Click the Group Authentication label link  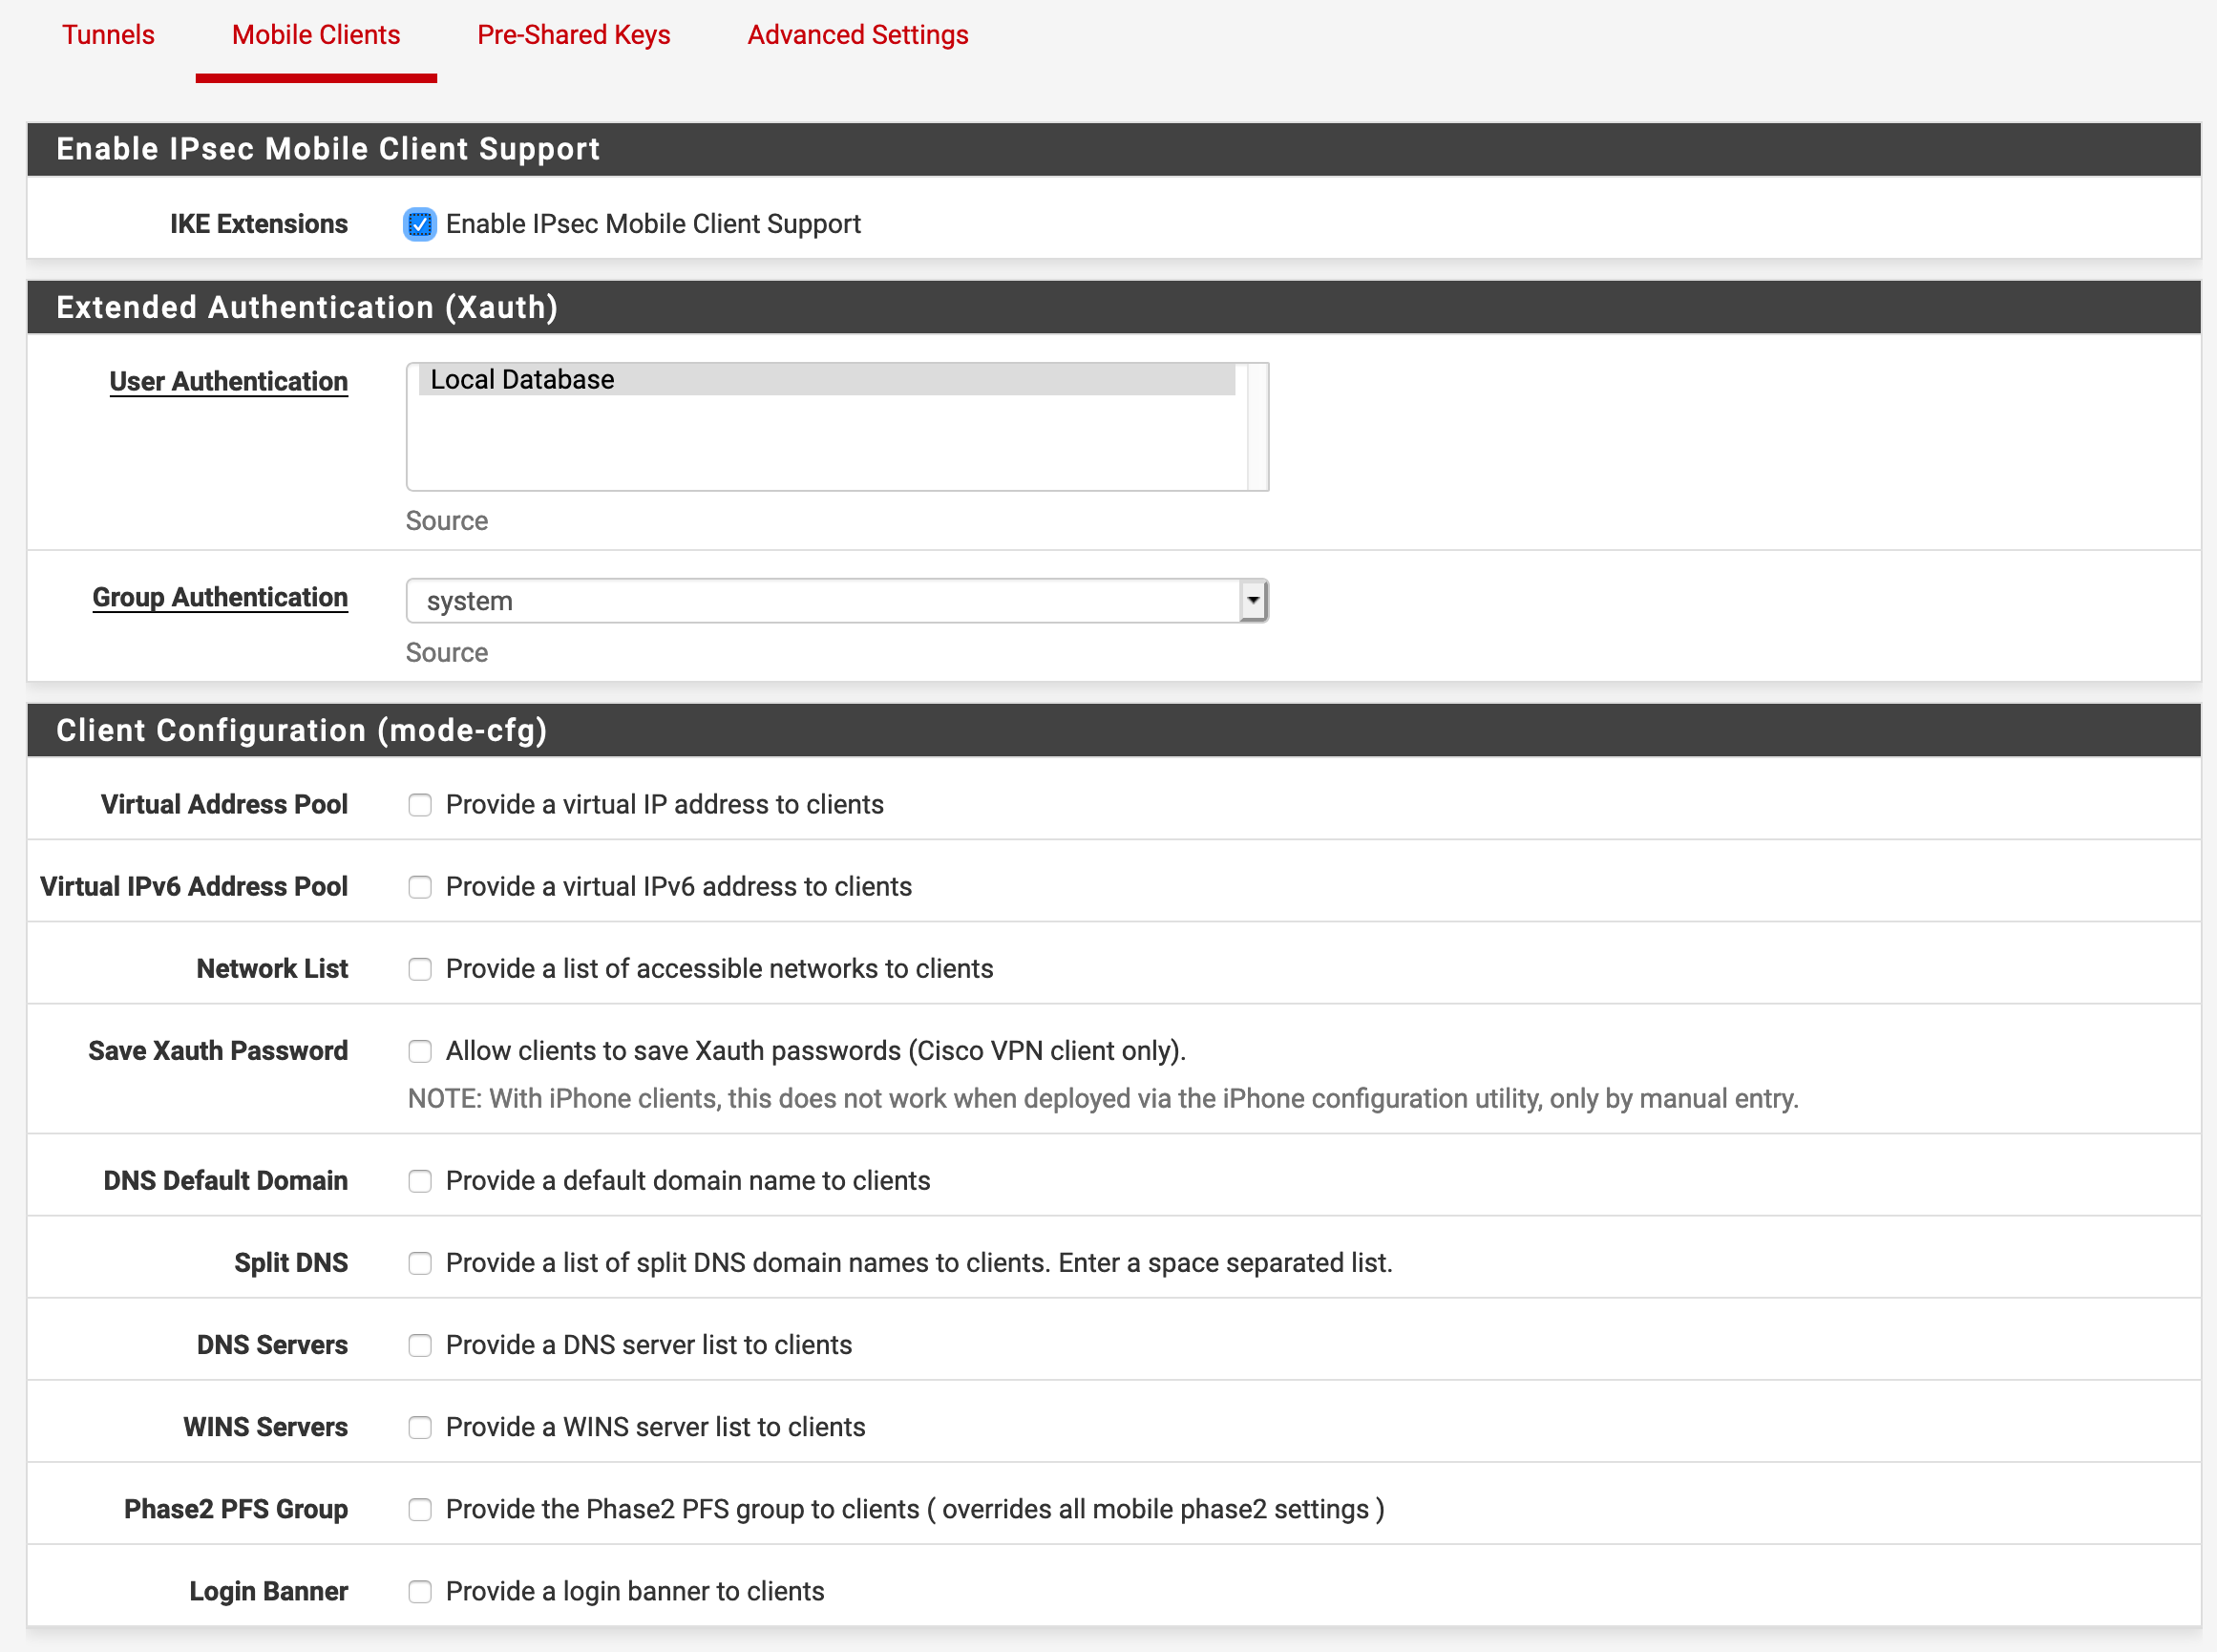tap(220, 597)
